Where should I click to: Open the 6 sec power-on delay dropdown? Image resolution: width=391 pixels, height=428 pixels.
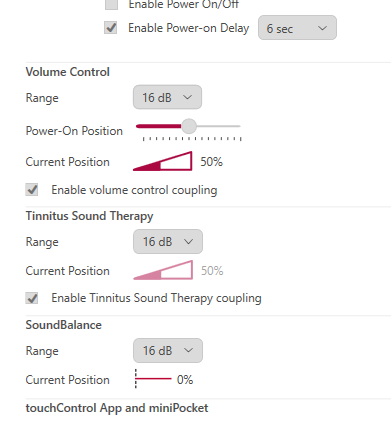click(x=297, y=28)
